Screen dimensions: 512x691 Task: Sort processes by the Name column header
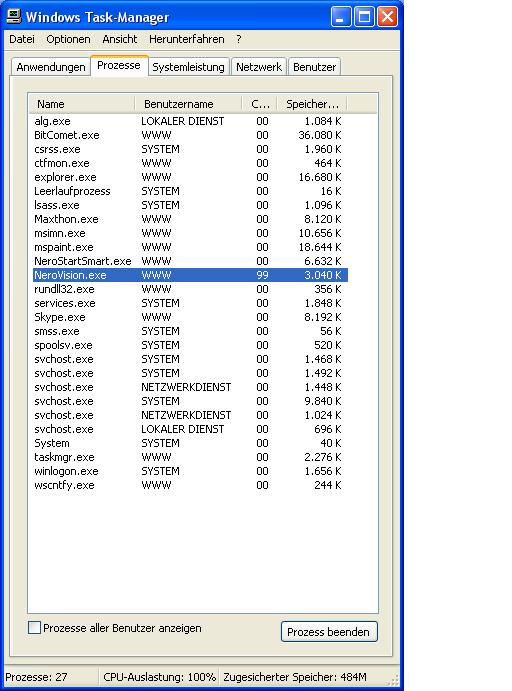point(82,104)
